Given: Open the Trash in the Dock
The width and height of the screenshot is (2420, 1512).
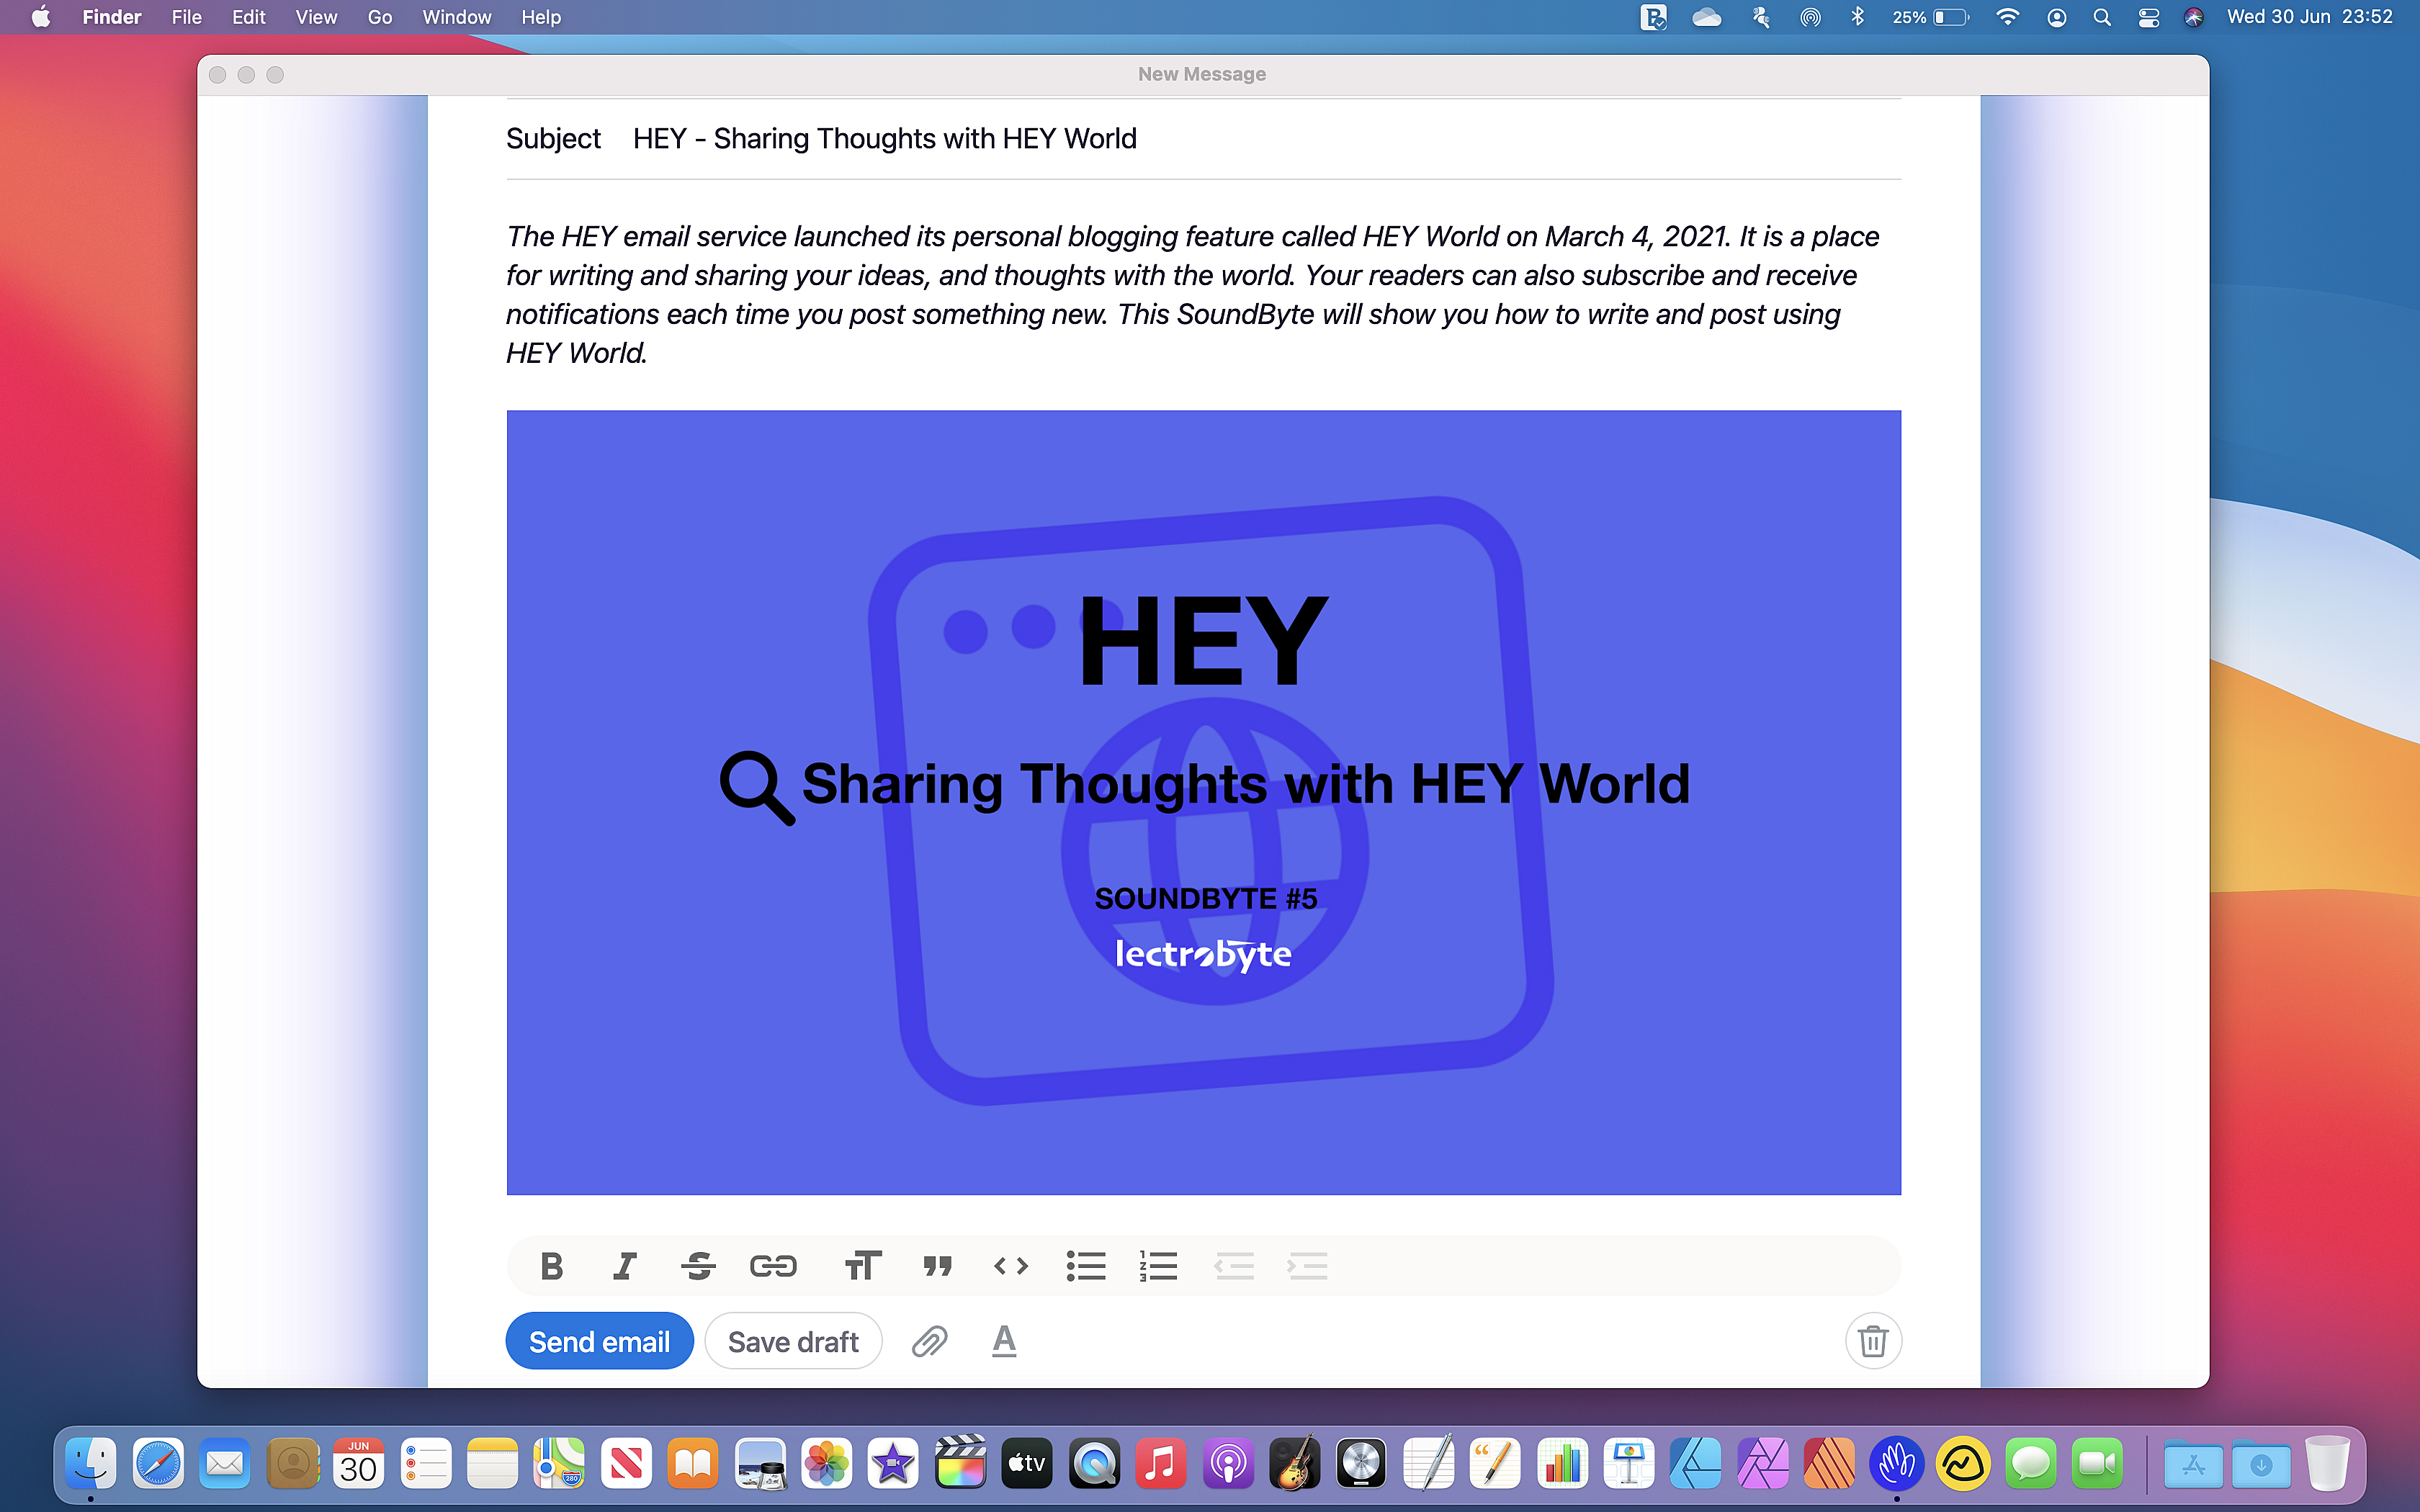Looking at the screenshot, I should click(x=2328, y=1464).
